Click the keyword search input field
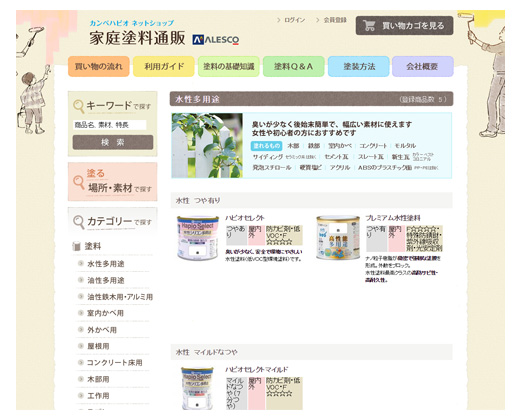520x420 pixels. [110, 125]
